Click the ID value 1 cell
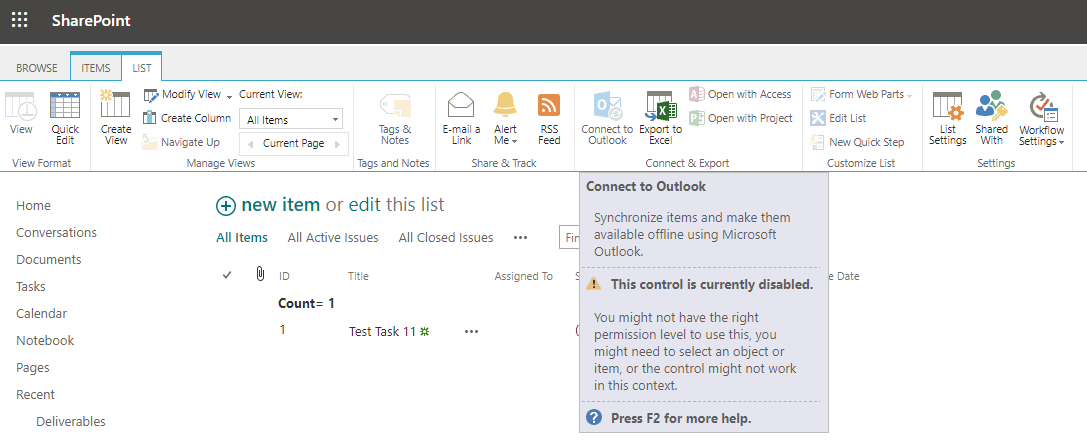Image resolution: width=1087 pixels, height=442 pixels. (282, 330)
